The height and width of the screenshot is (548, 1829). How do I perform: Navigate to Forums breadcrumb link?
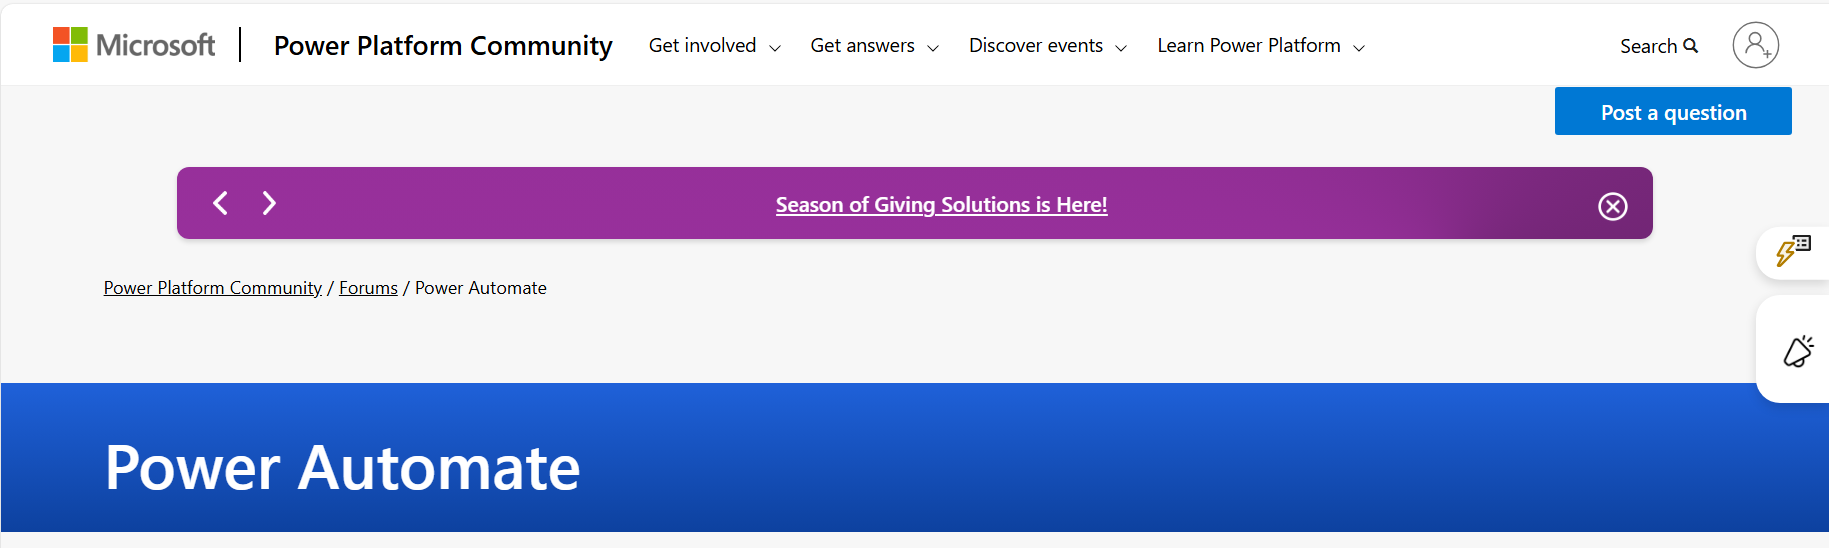click(x=368, y=288)
